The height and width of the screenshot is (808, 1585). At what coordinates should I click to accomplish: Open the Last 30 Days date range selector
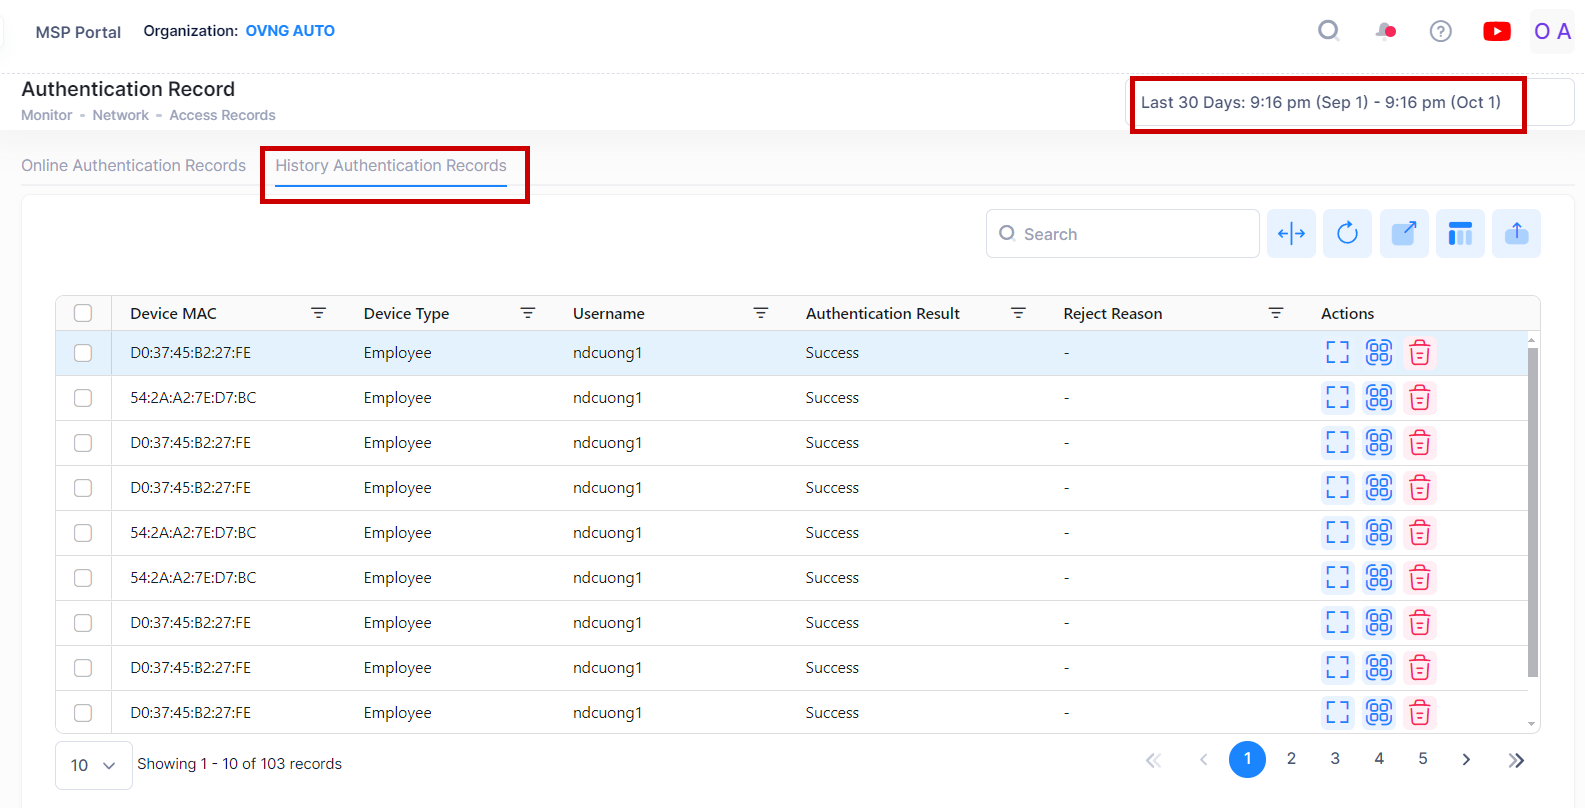click(1320, 103)
